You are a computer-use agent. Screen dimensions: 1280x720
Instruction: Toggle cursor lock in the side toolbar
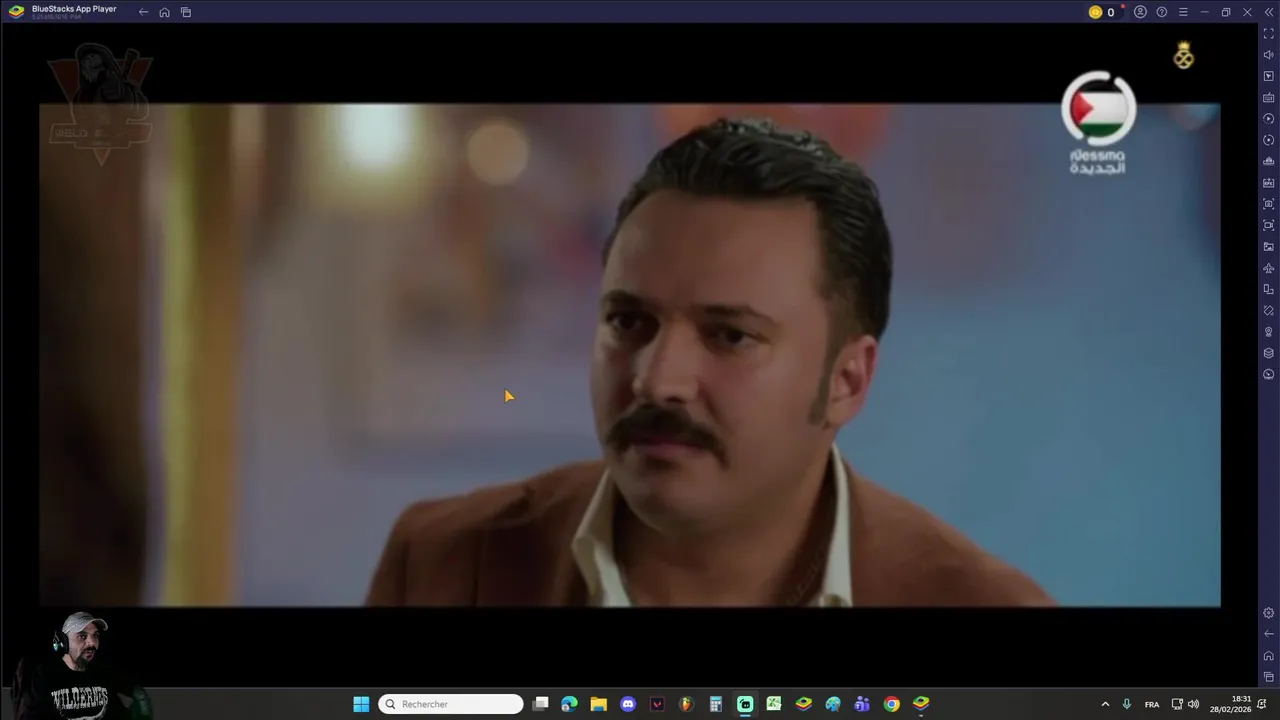1269,76
